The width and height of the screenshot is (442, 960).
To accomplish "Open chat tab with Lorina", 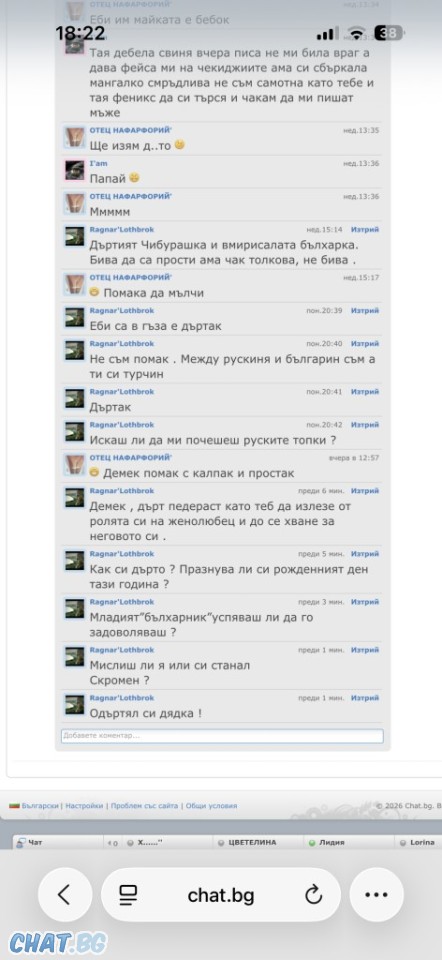I will point(419,842).
